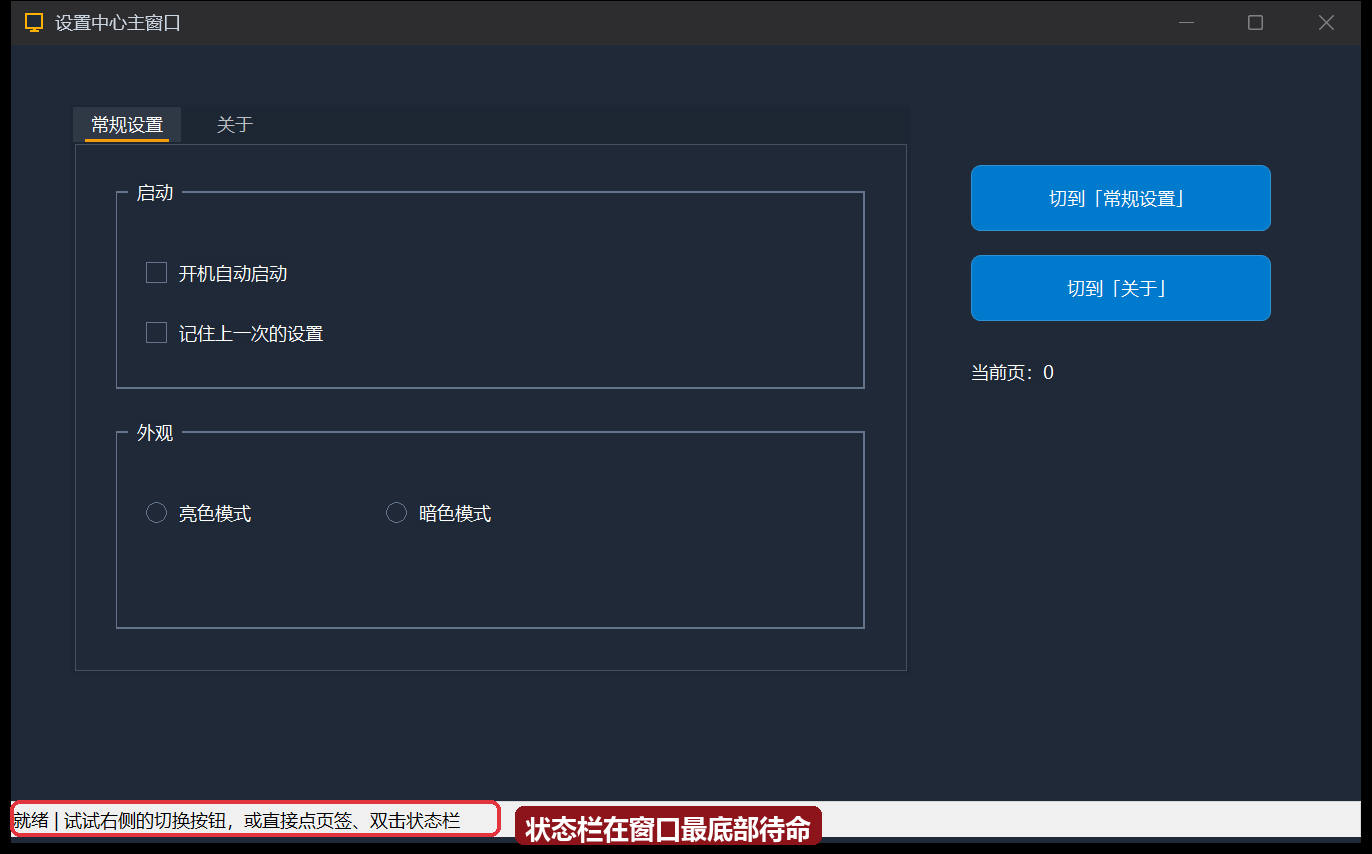Click the 切到「关于」 button
Image resolution: width=1372 pixels, height=854 pixels.
click(x=1120, y=288)
